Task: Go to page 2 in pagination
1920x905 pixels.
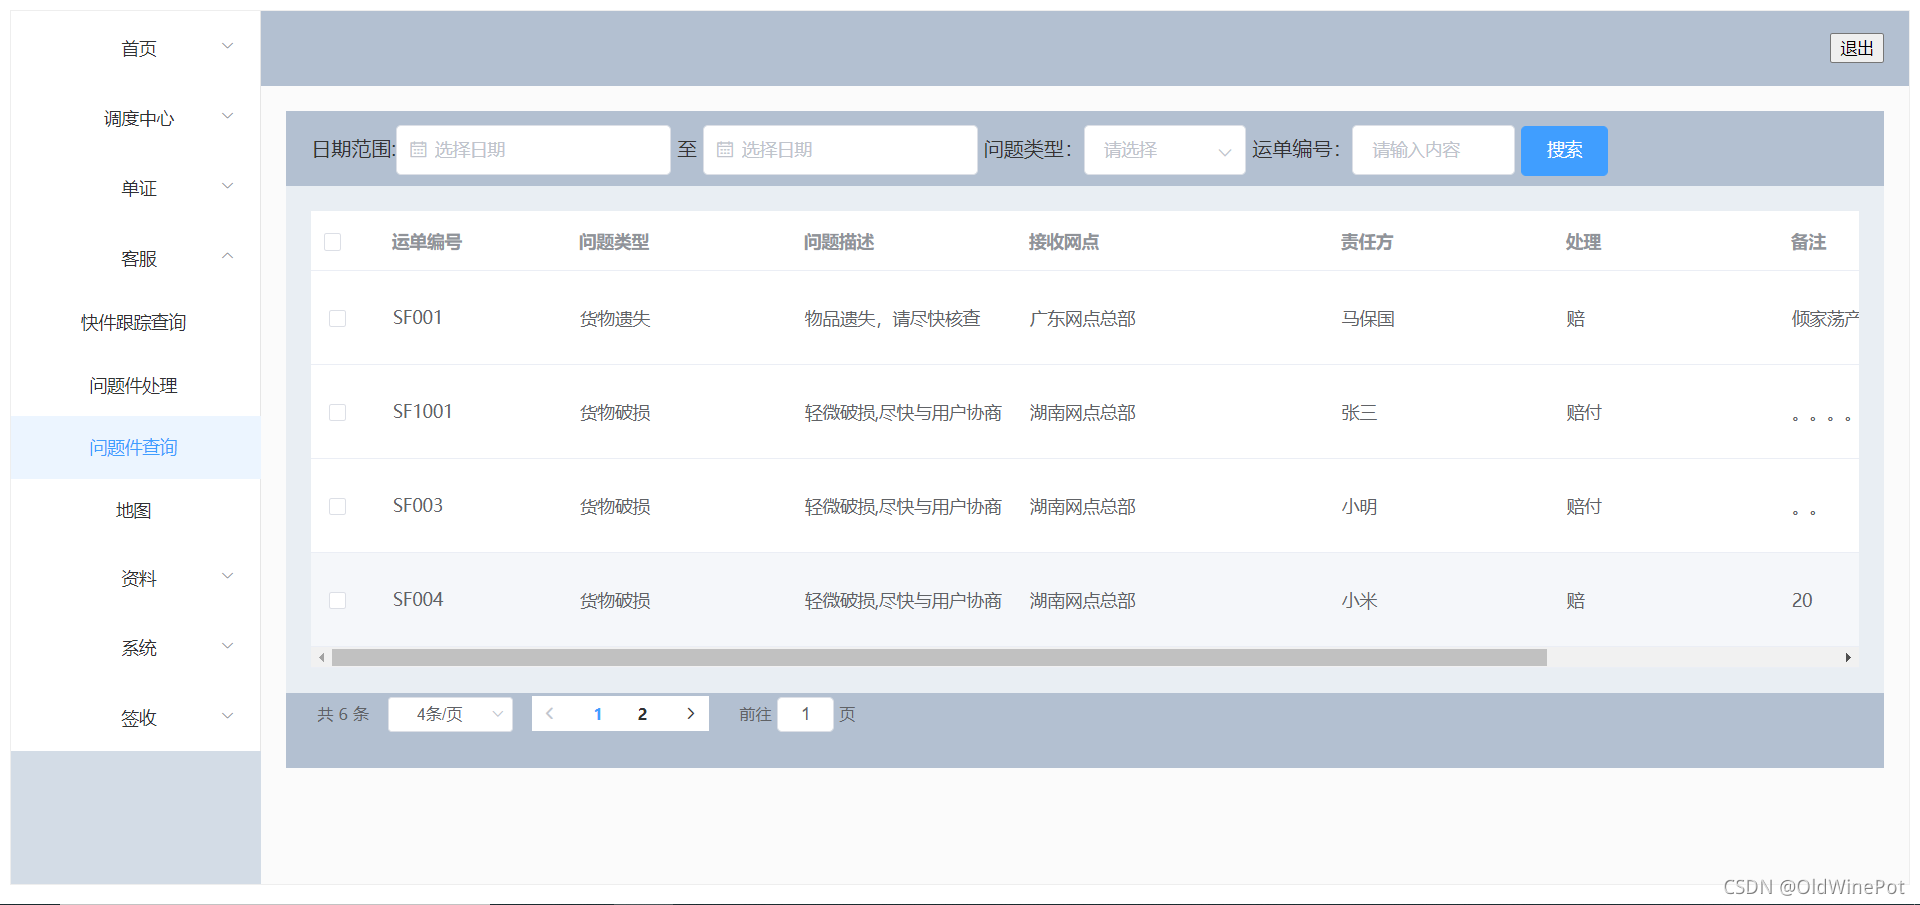Action: coord(642,714)
